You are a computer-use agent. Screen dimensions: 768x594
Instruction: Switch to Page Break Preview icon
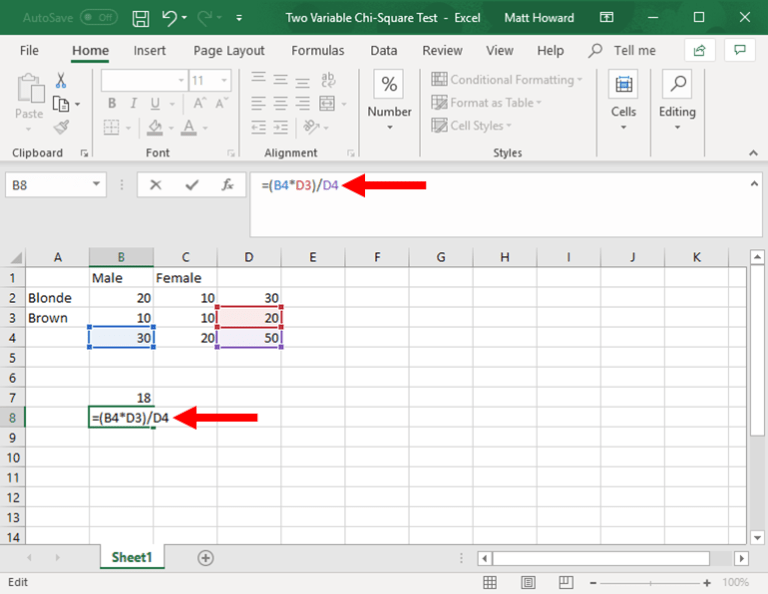pos(566,582)
